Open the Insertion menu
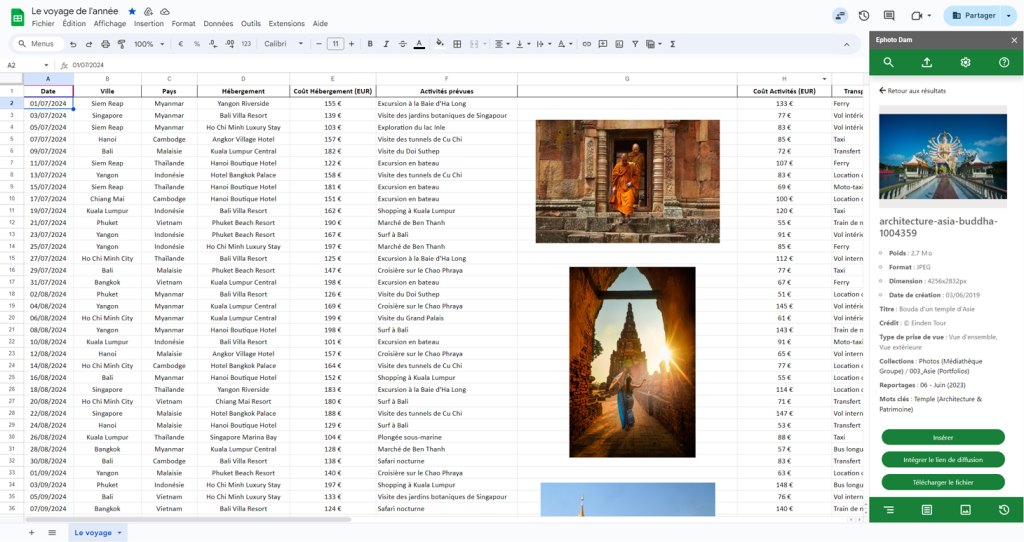The height and width of the screenshot is (542, 1024). click(x=149, y=24)
